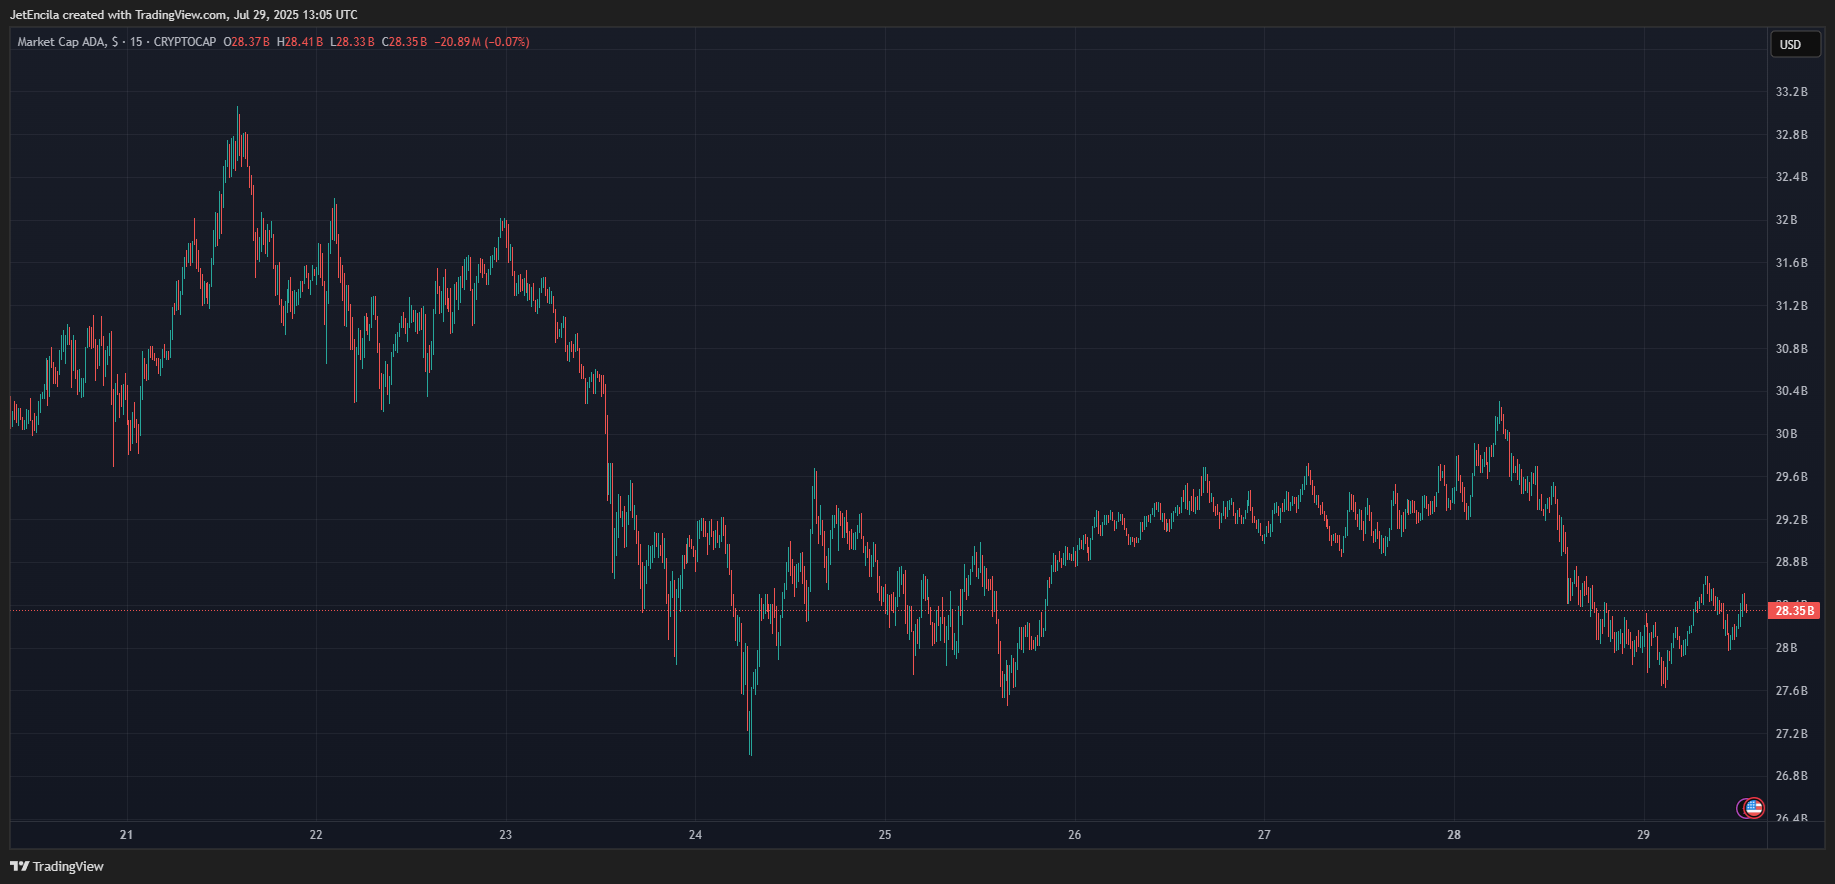Screen dimensions: 1835x884
Task: Click the open value O28.37B
Action: pyautogui.click(x=246, y=42)
